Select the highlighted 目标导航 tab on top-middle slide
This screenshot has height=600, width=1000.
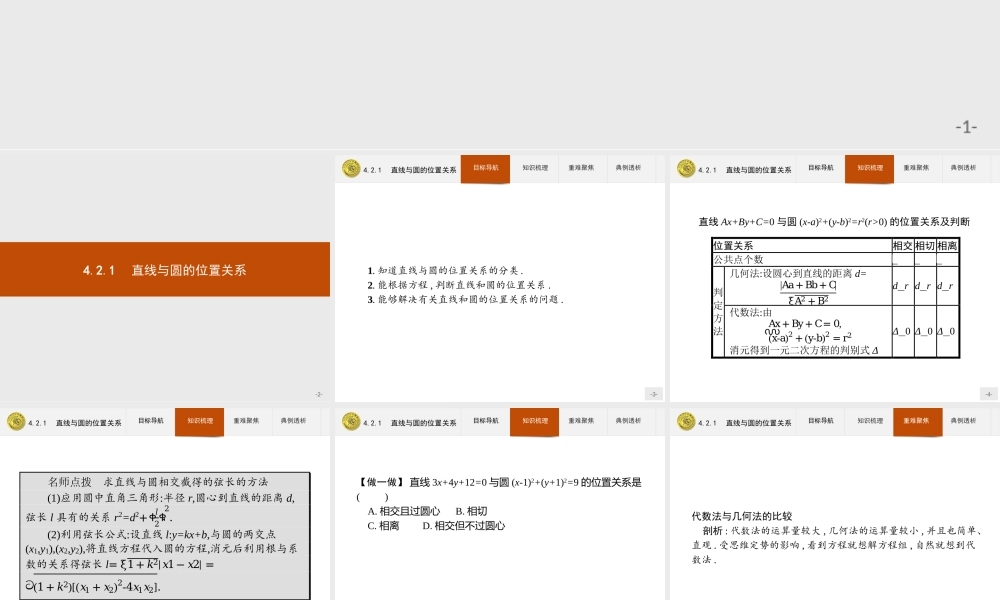(x=485, y=169)
